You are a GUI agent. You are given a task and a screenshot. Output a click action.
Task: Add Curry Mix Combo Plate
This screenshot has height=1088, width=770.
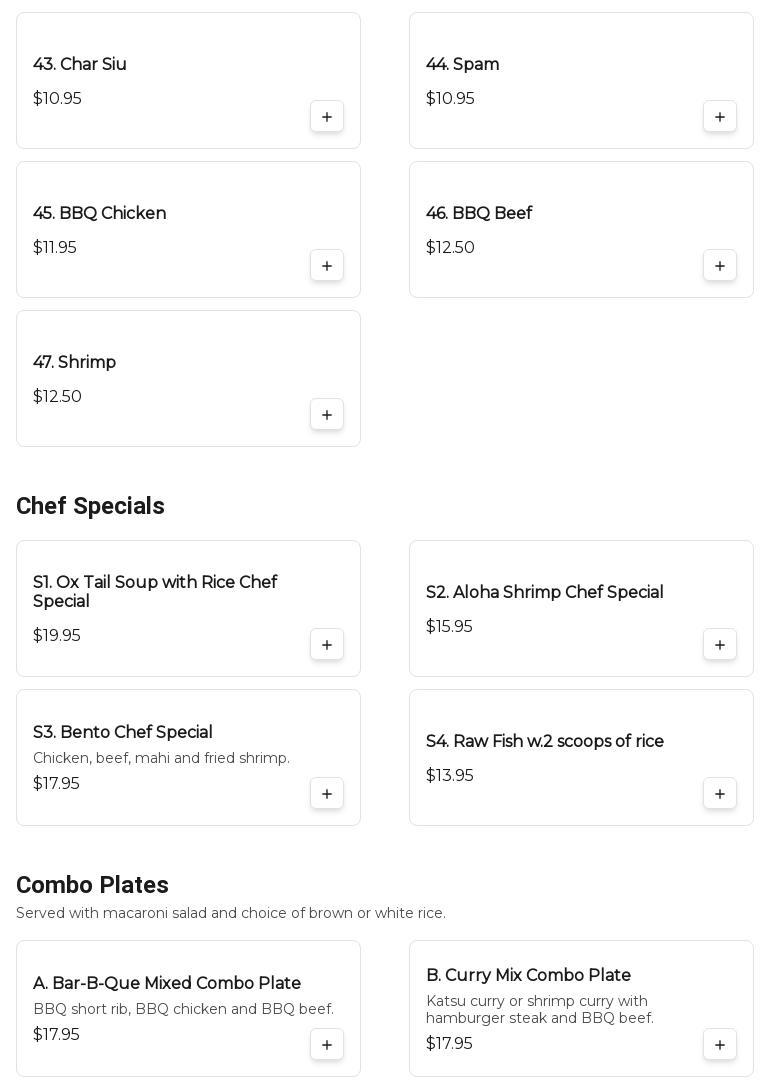pos(720,1045)
